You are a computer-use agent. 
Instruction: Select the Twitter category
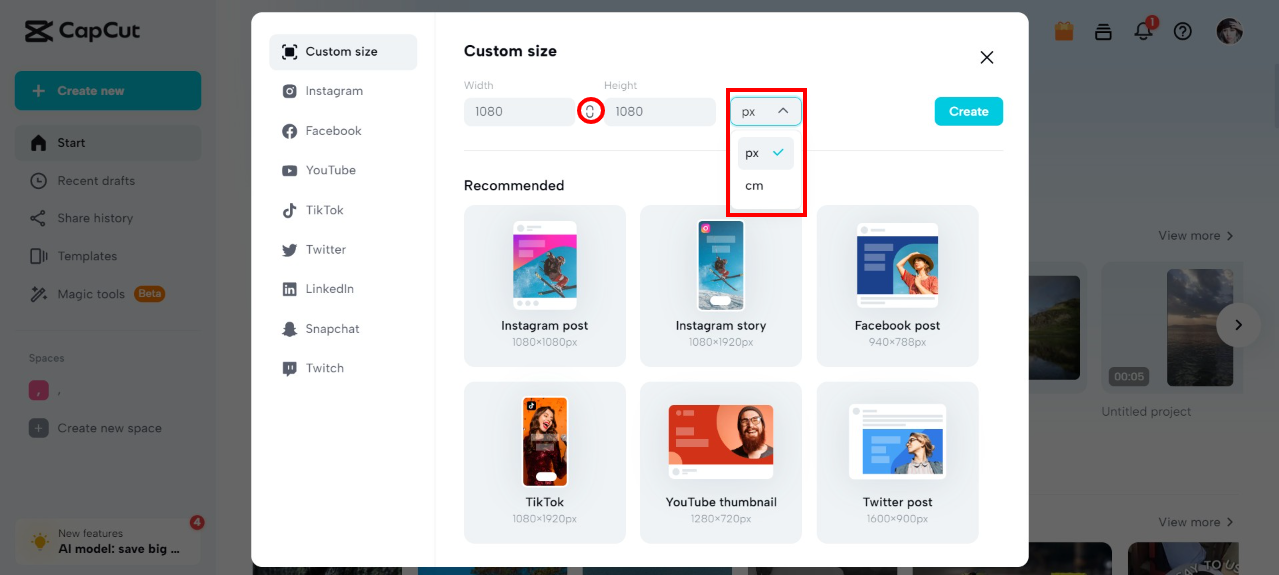point(343,250)
